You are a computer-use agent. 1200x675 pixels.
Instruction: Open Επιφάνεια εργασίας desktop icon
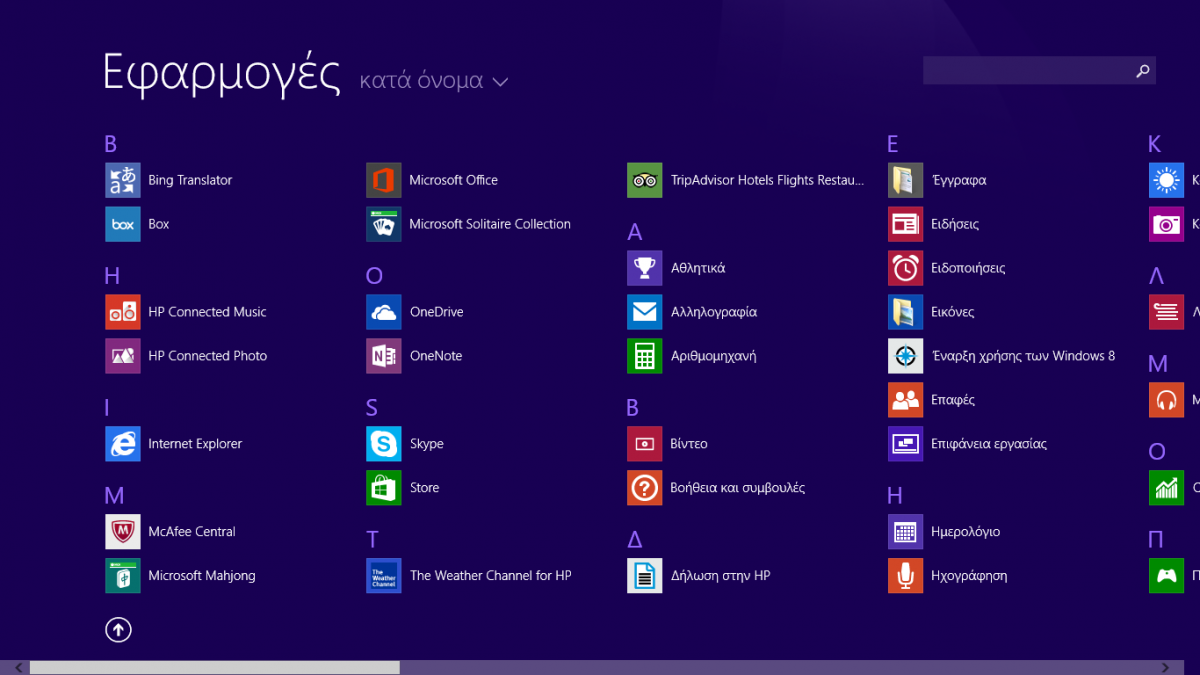906,444
